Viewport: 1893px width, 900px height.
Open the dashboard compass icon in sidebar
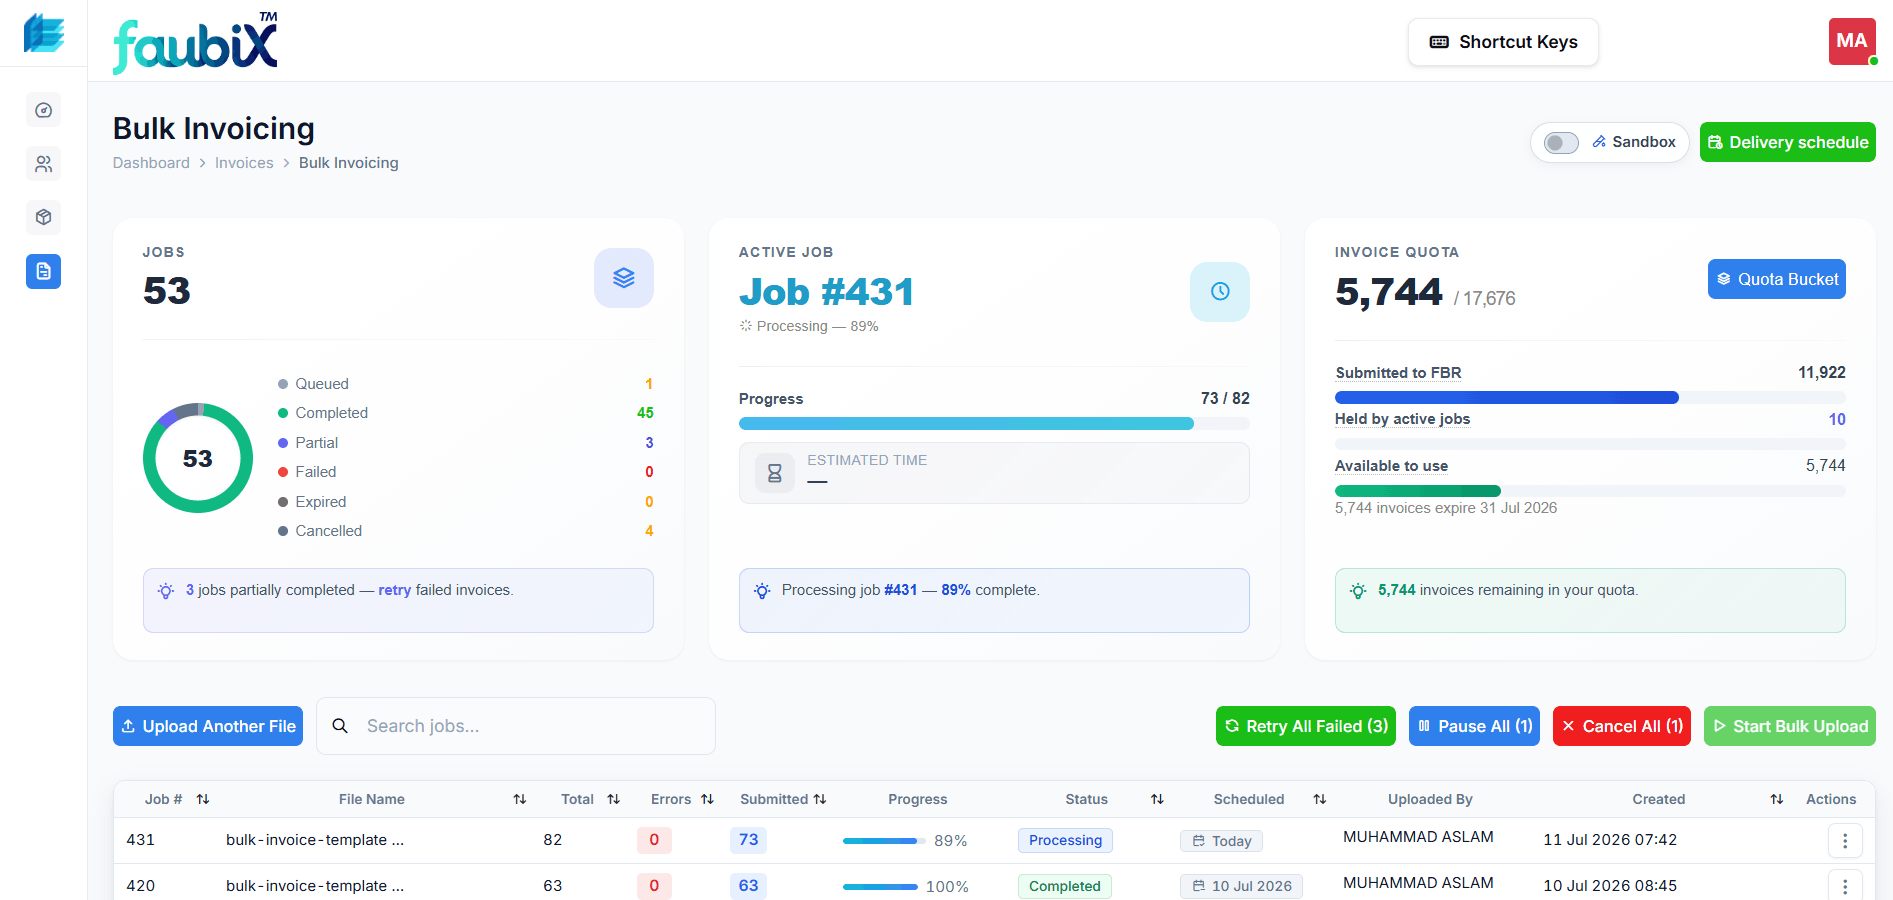pos(43,110)
